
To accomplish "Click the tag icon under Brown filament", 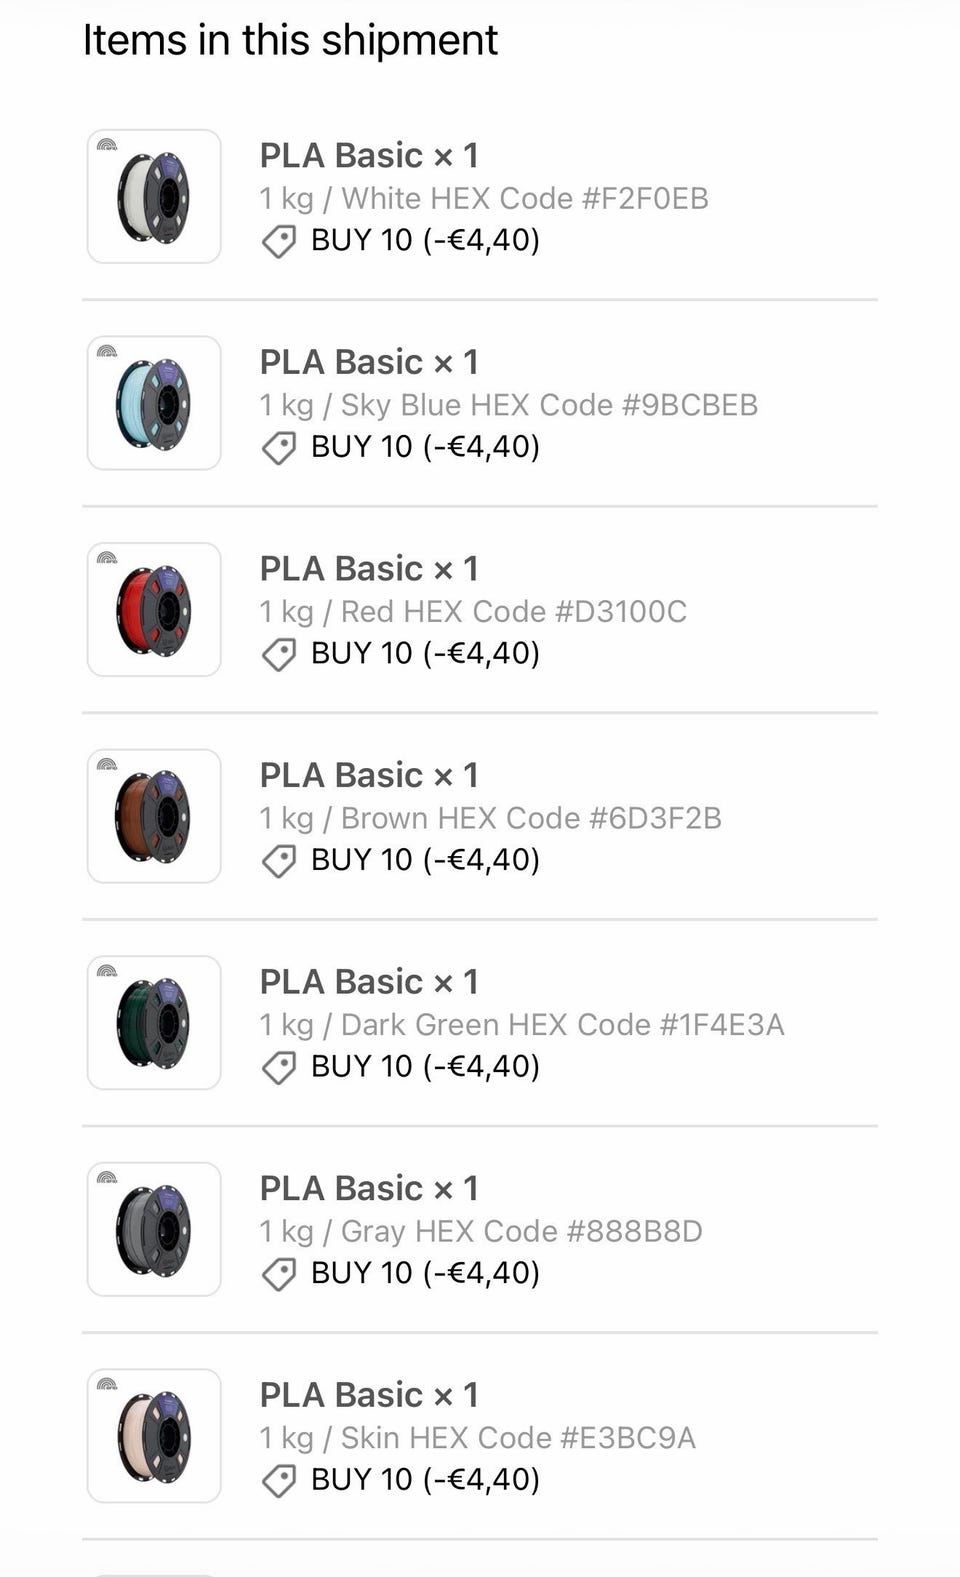I will click(279, 861).
